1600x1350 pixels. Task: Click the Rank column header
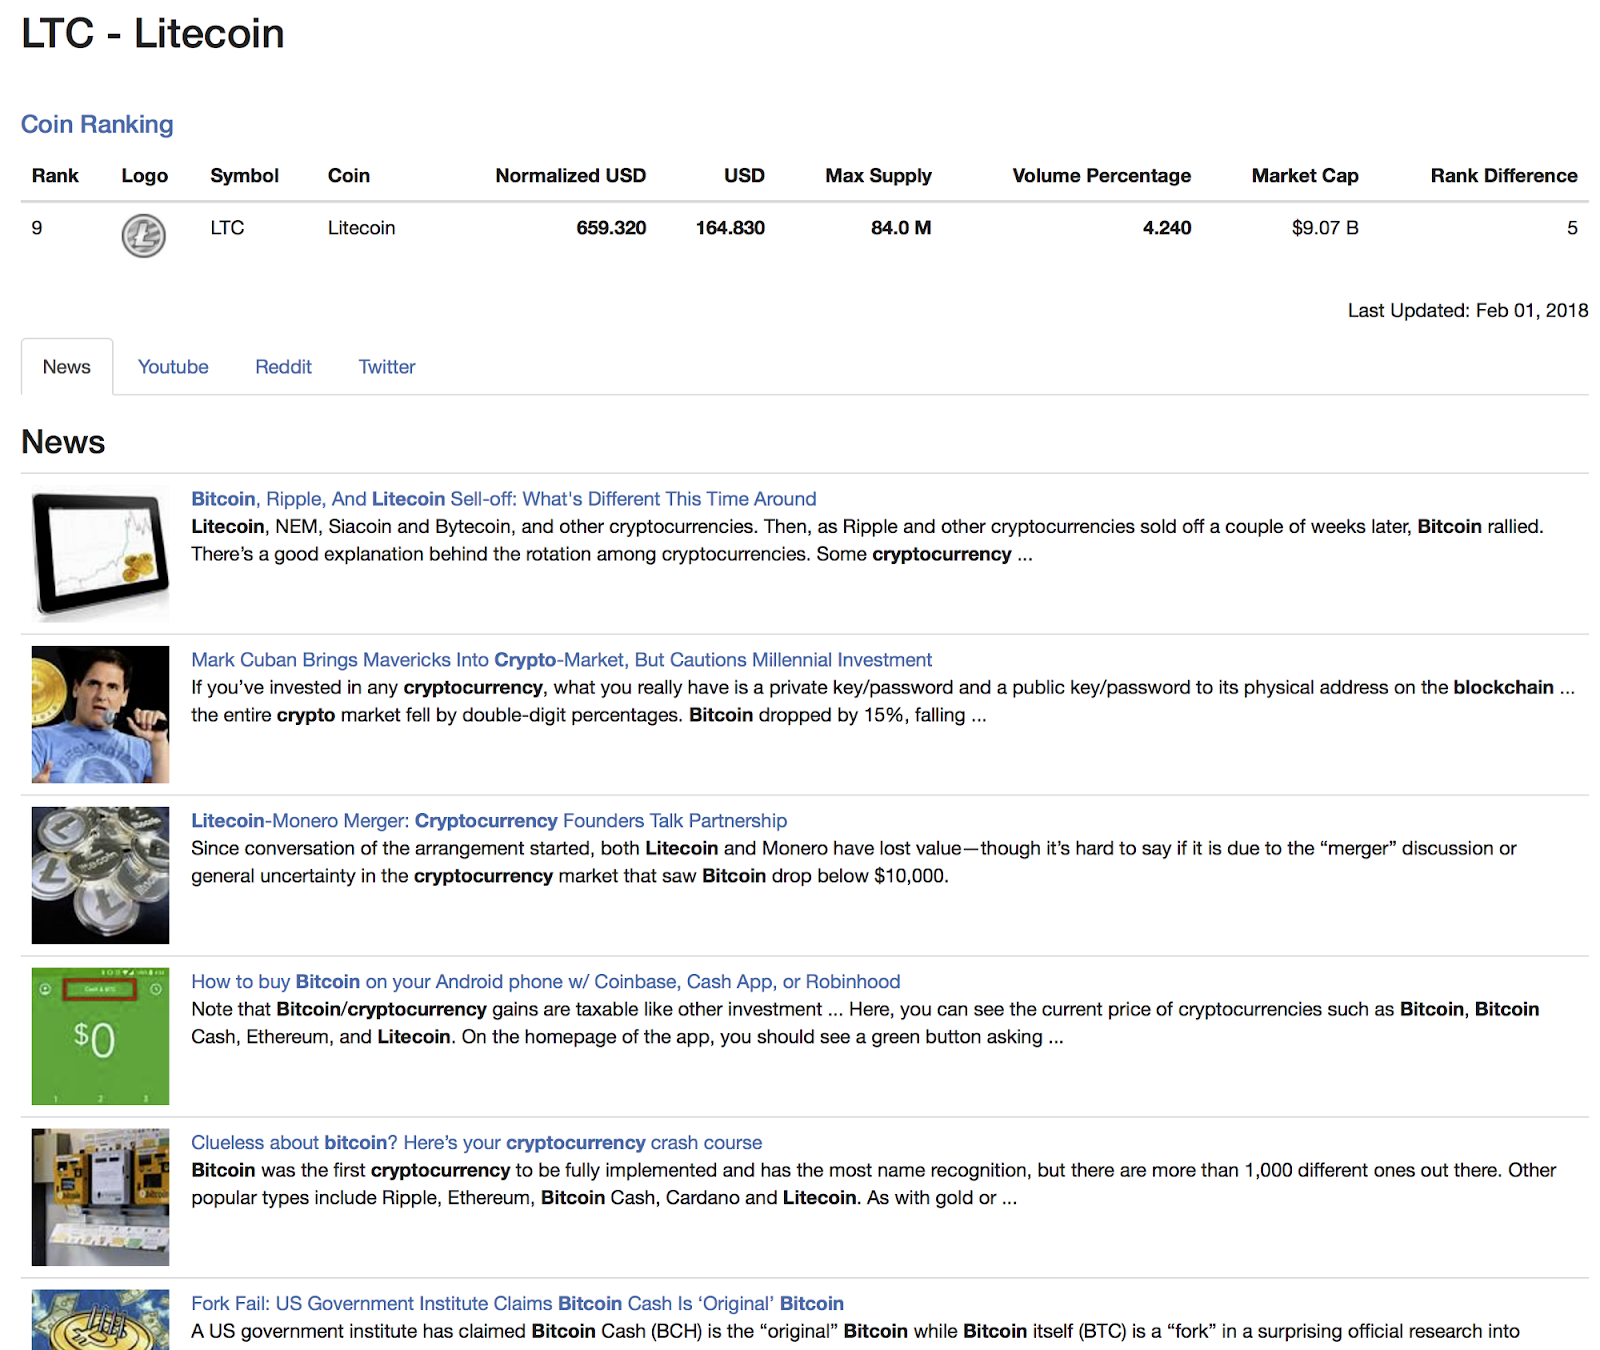[55, 176]
